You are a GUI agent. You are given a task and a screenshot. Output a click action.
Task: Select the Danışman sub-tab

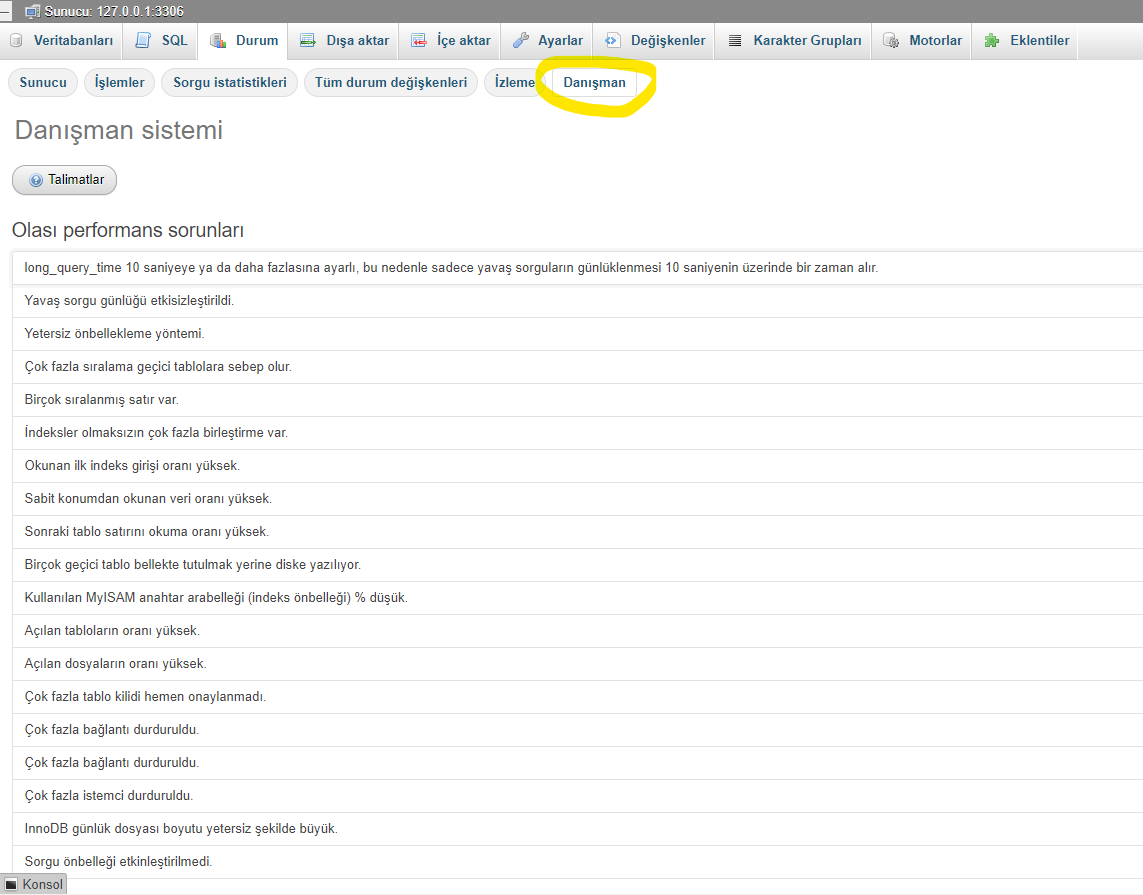(x=594, y=82)
